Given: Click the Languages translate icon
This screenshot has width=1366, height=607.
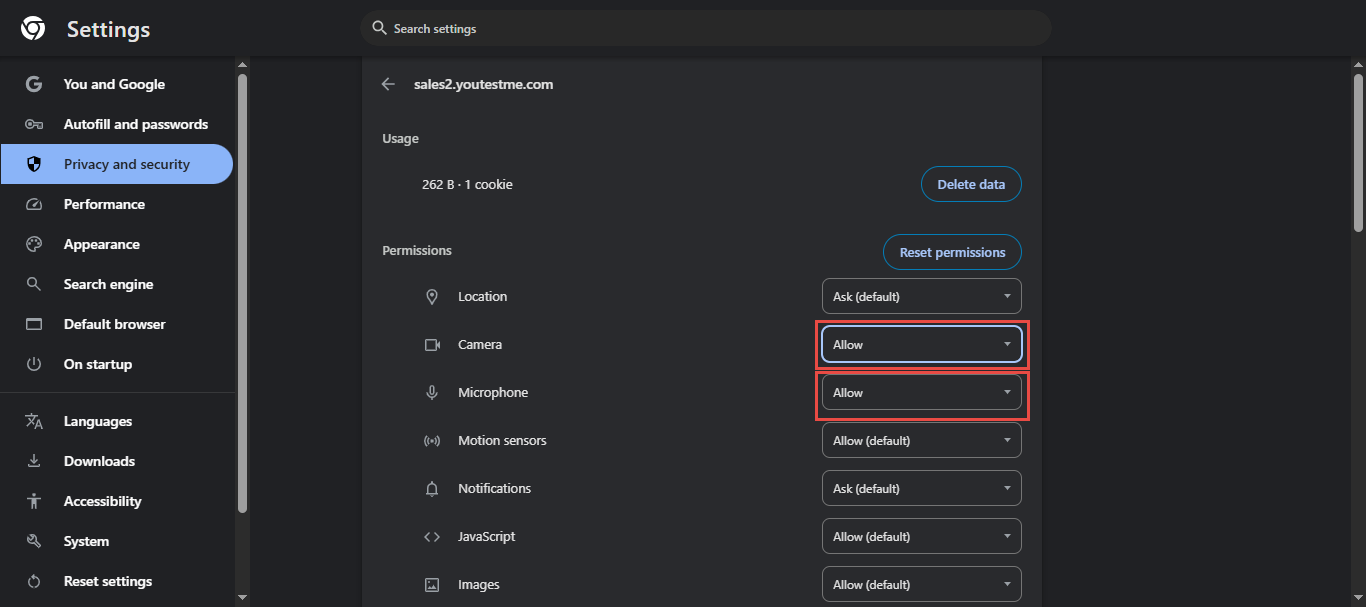Looking at the screenshot, I should pyautogui.click(x=34, y=421).
